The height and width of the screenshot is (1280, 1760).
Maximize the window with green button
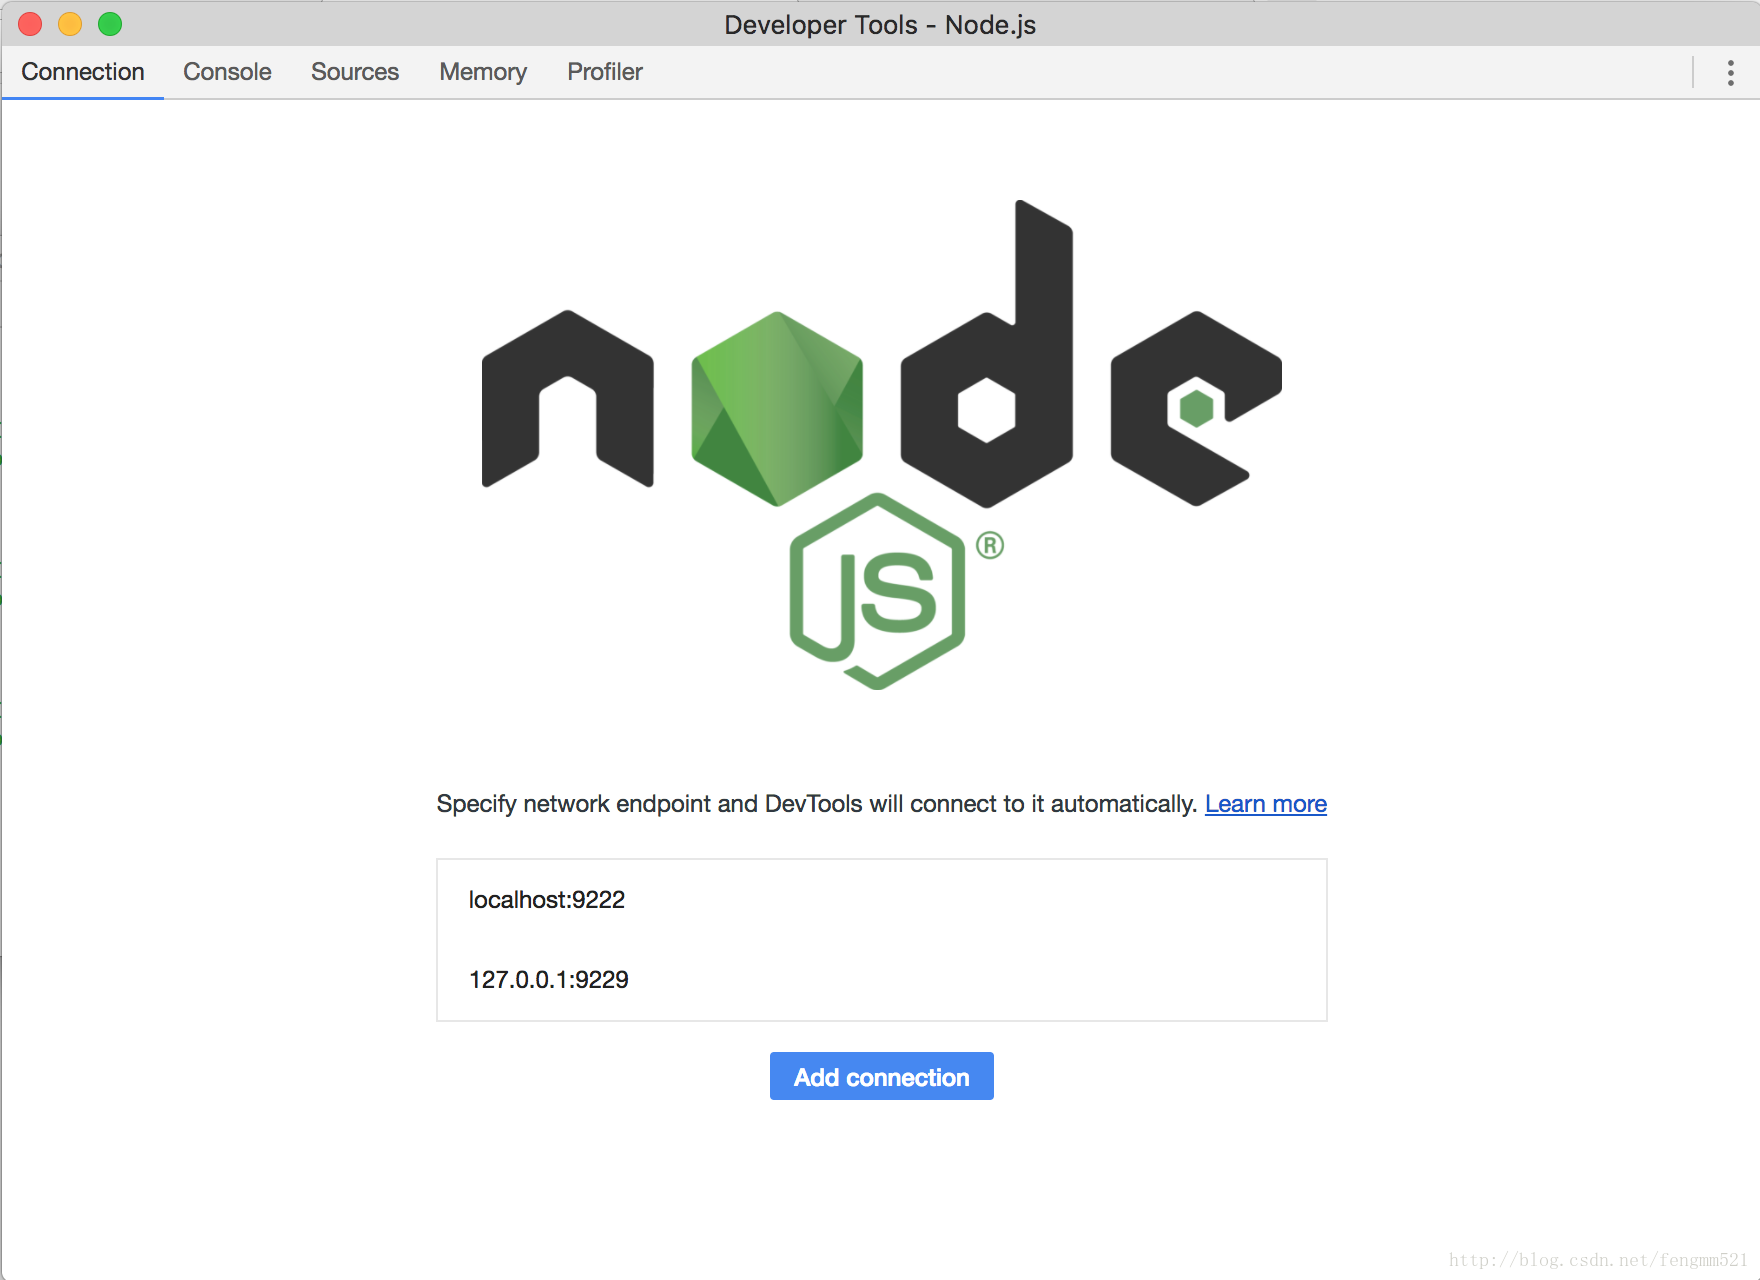[110, 24]
